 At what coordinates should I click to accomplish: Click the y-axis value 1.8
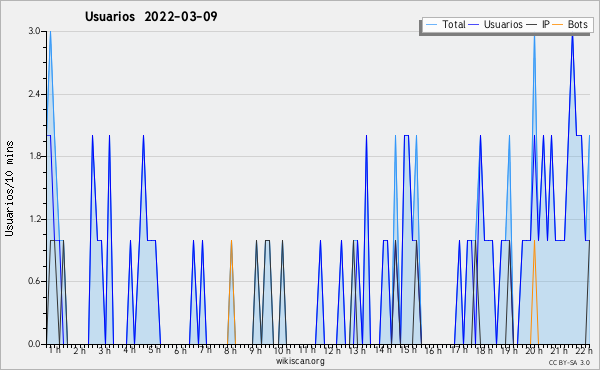[x=34, y=156]
